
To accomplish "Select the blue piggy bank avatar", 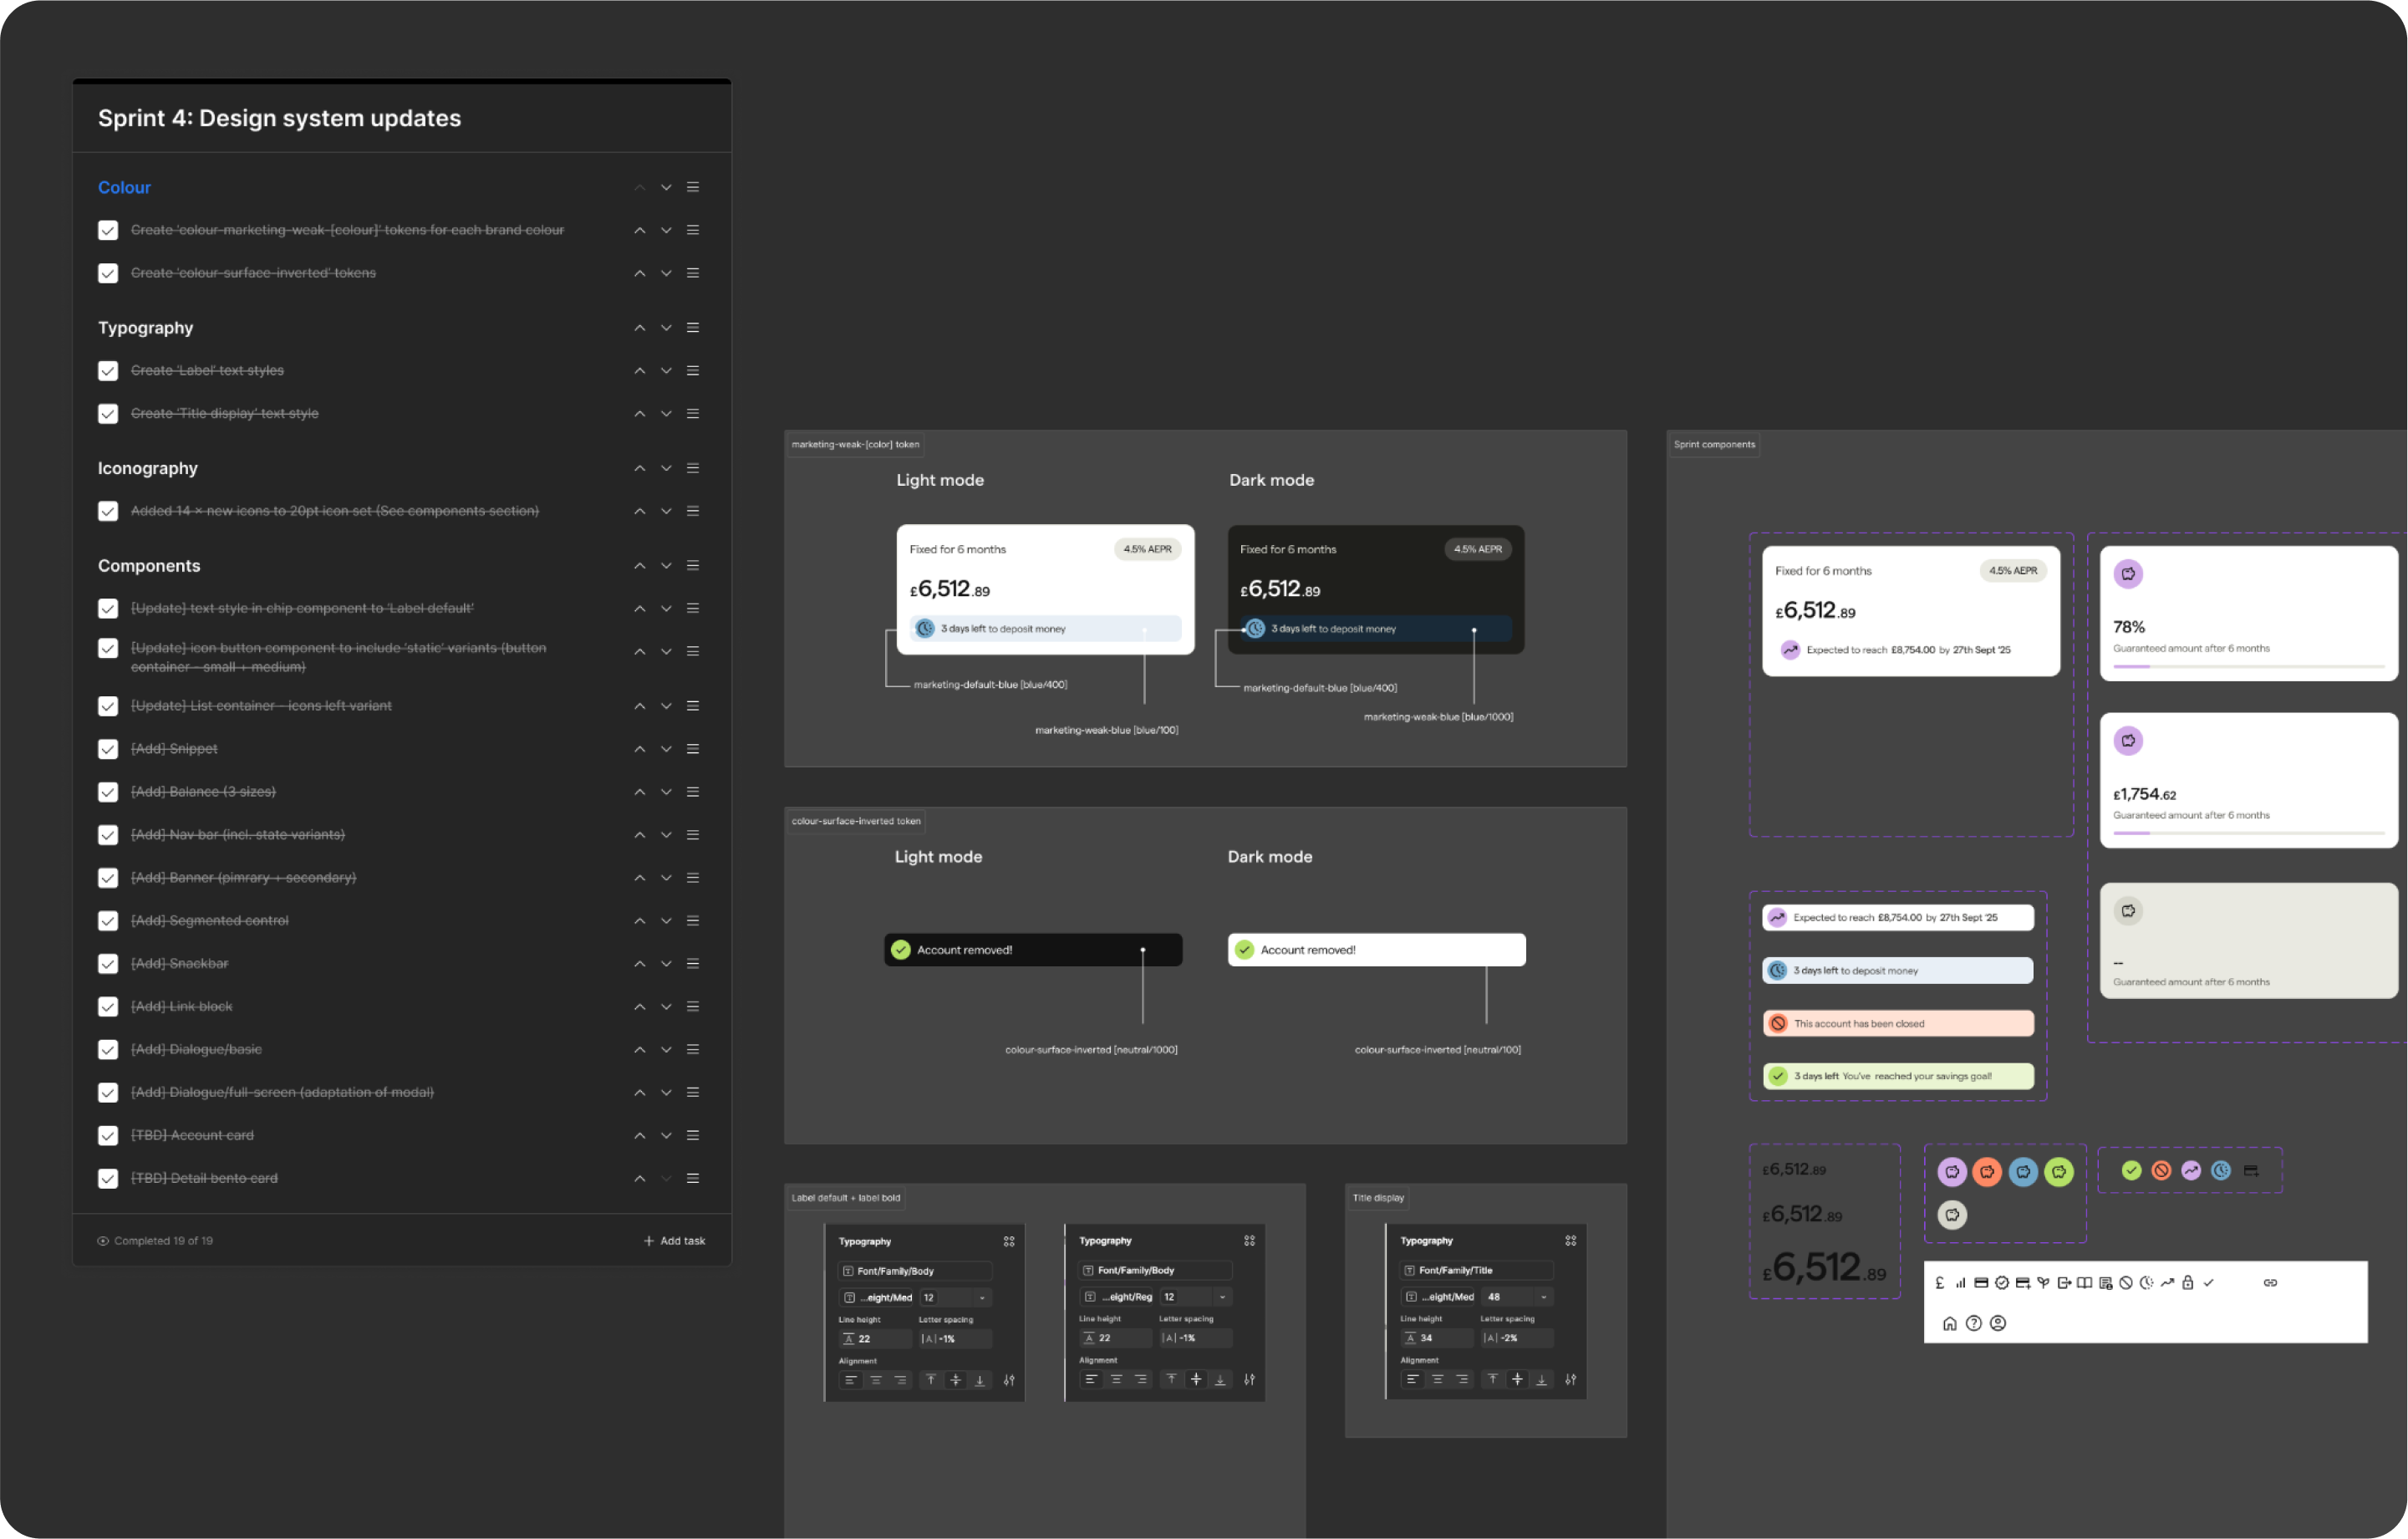I will click(x=2023, y=1172).
